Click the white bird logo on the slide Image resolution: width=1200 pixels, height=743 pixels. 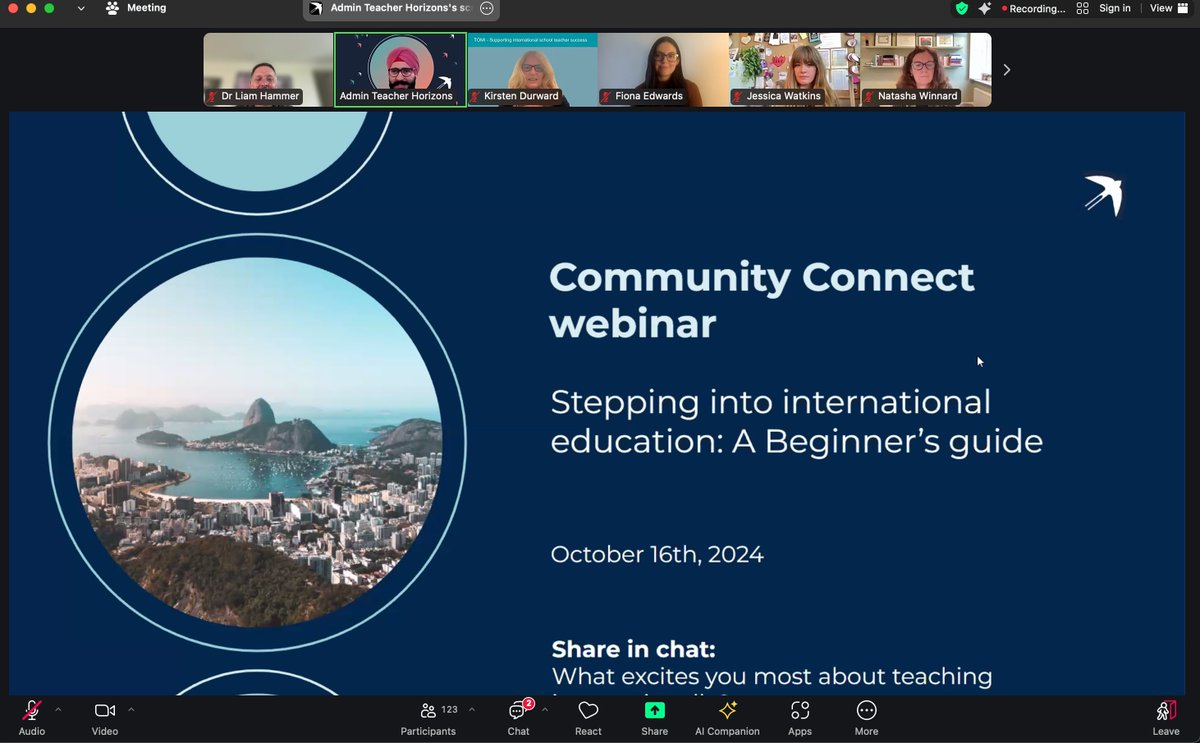coord(1104,195)
